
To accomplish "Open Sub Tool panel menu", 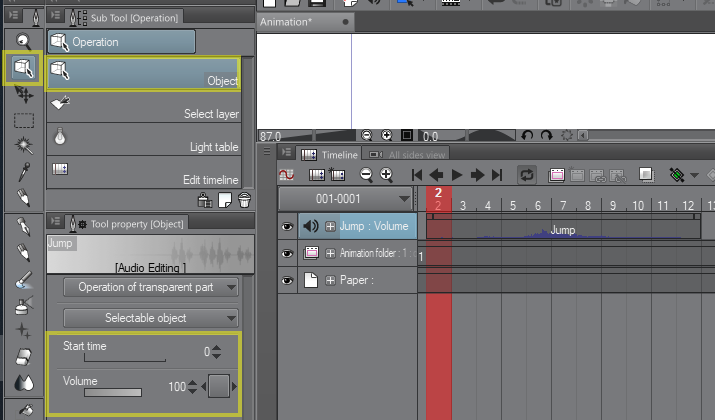I will [55, 16].
